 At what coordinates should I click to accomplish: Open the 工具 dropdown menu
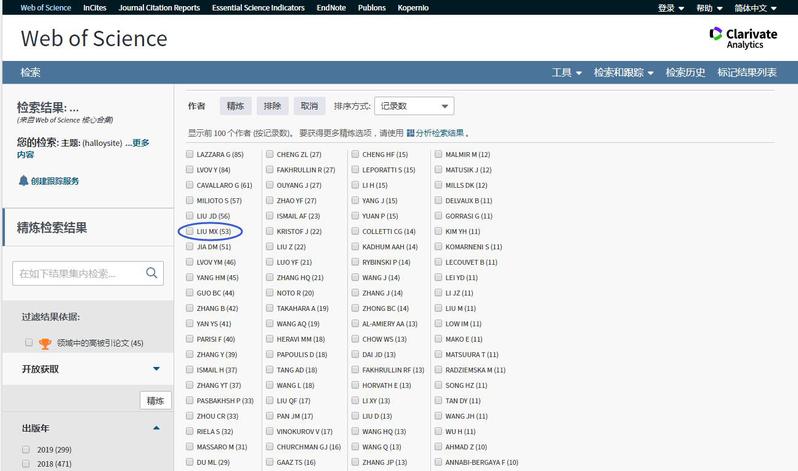pyautogui.click(x=566, y=73)
